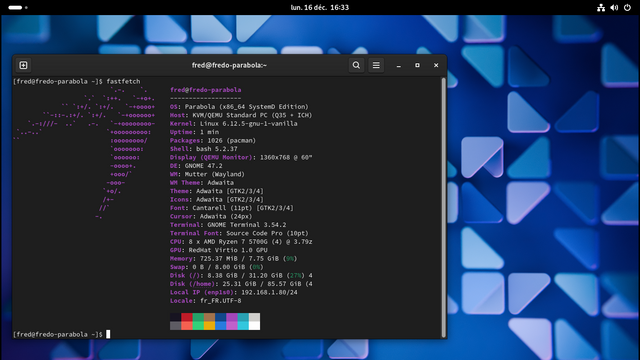640x360 pixels.
Task: Click the WM Theme line 'Adwaita'
Action: pyautogui.click(x=220, y=182)
